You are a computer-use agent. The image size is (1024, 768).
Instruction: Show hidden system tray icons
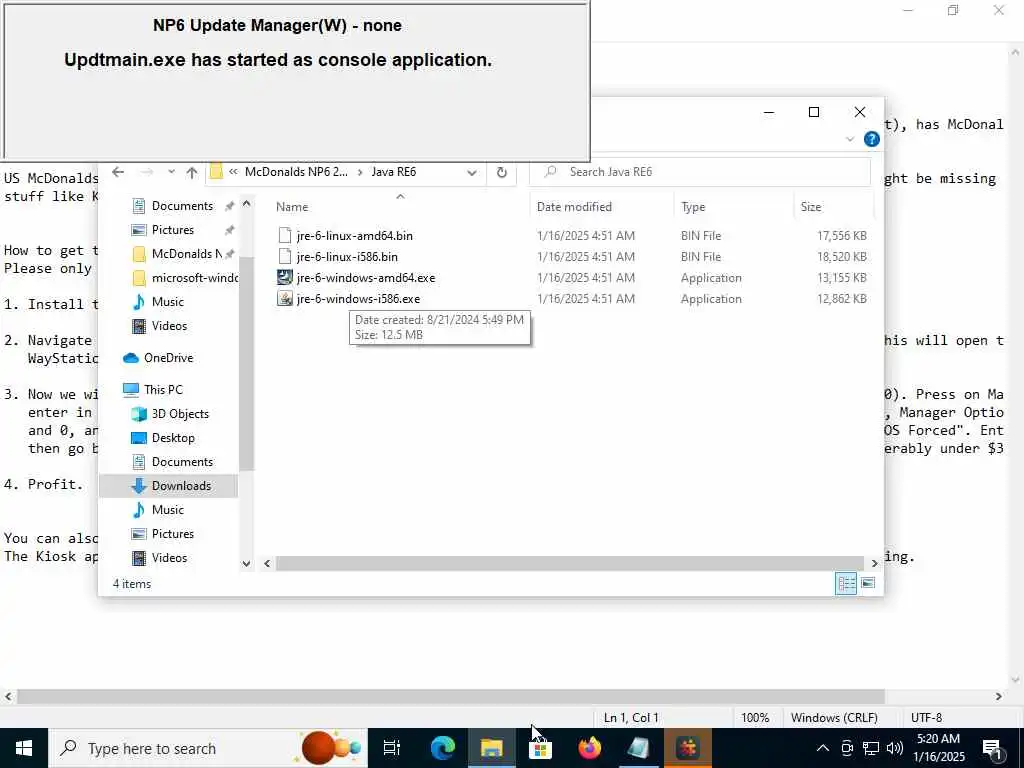point(823,748)
